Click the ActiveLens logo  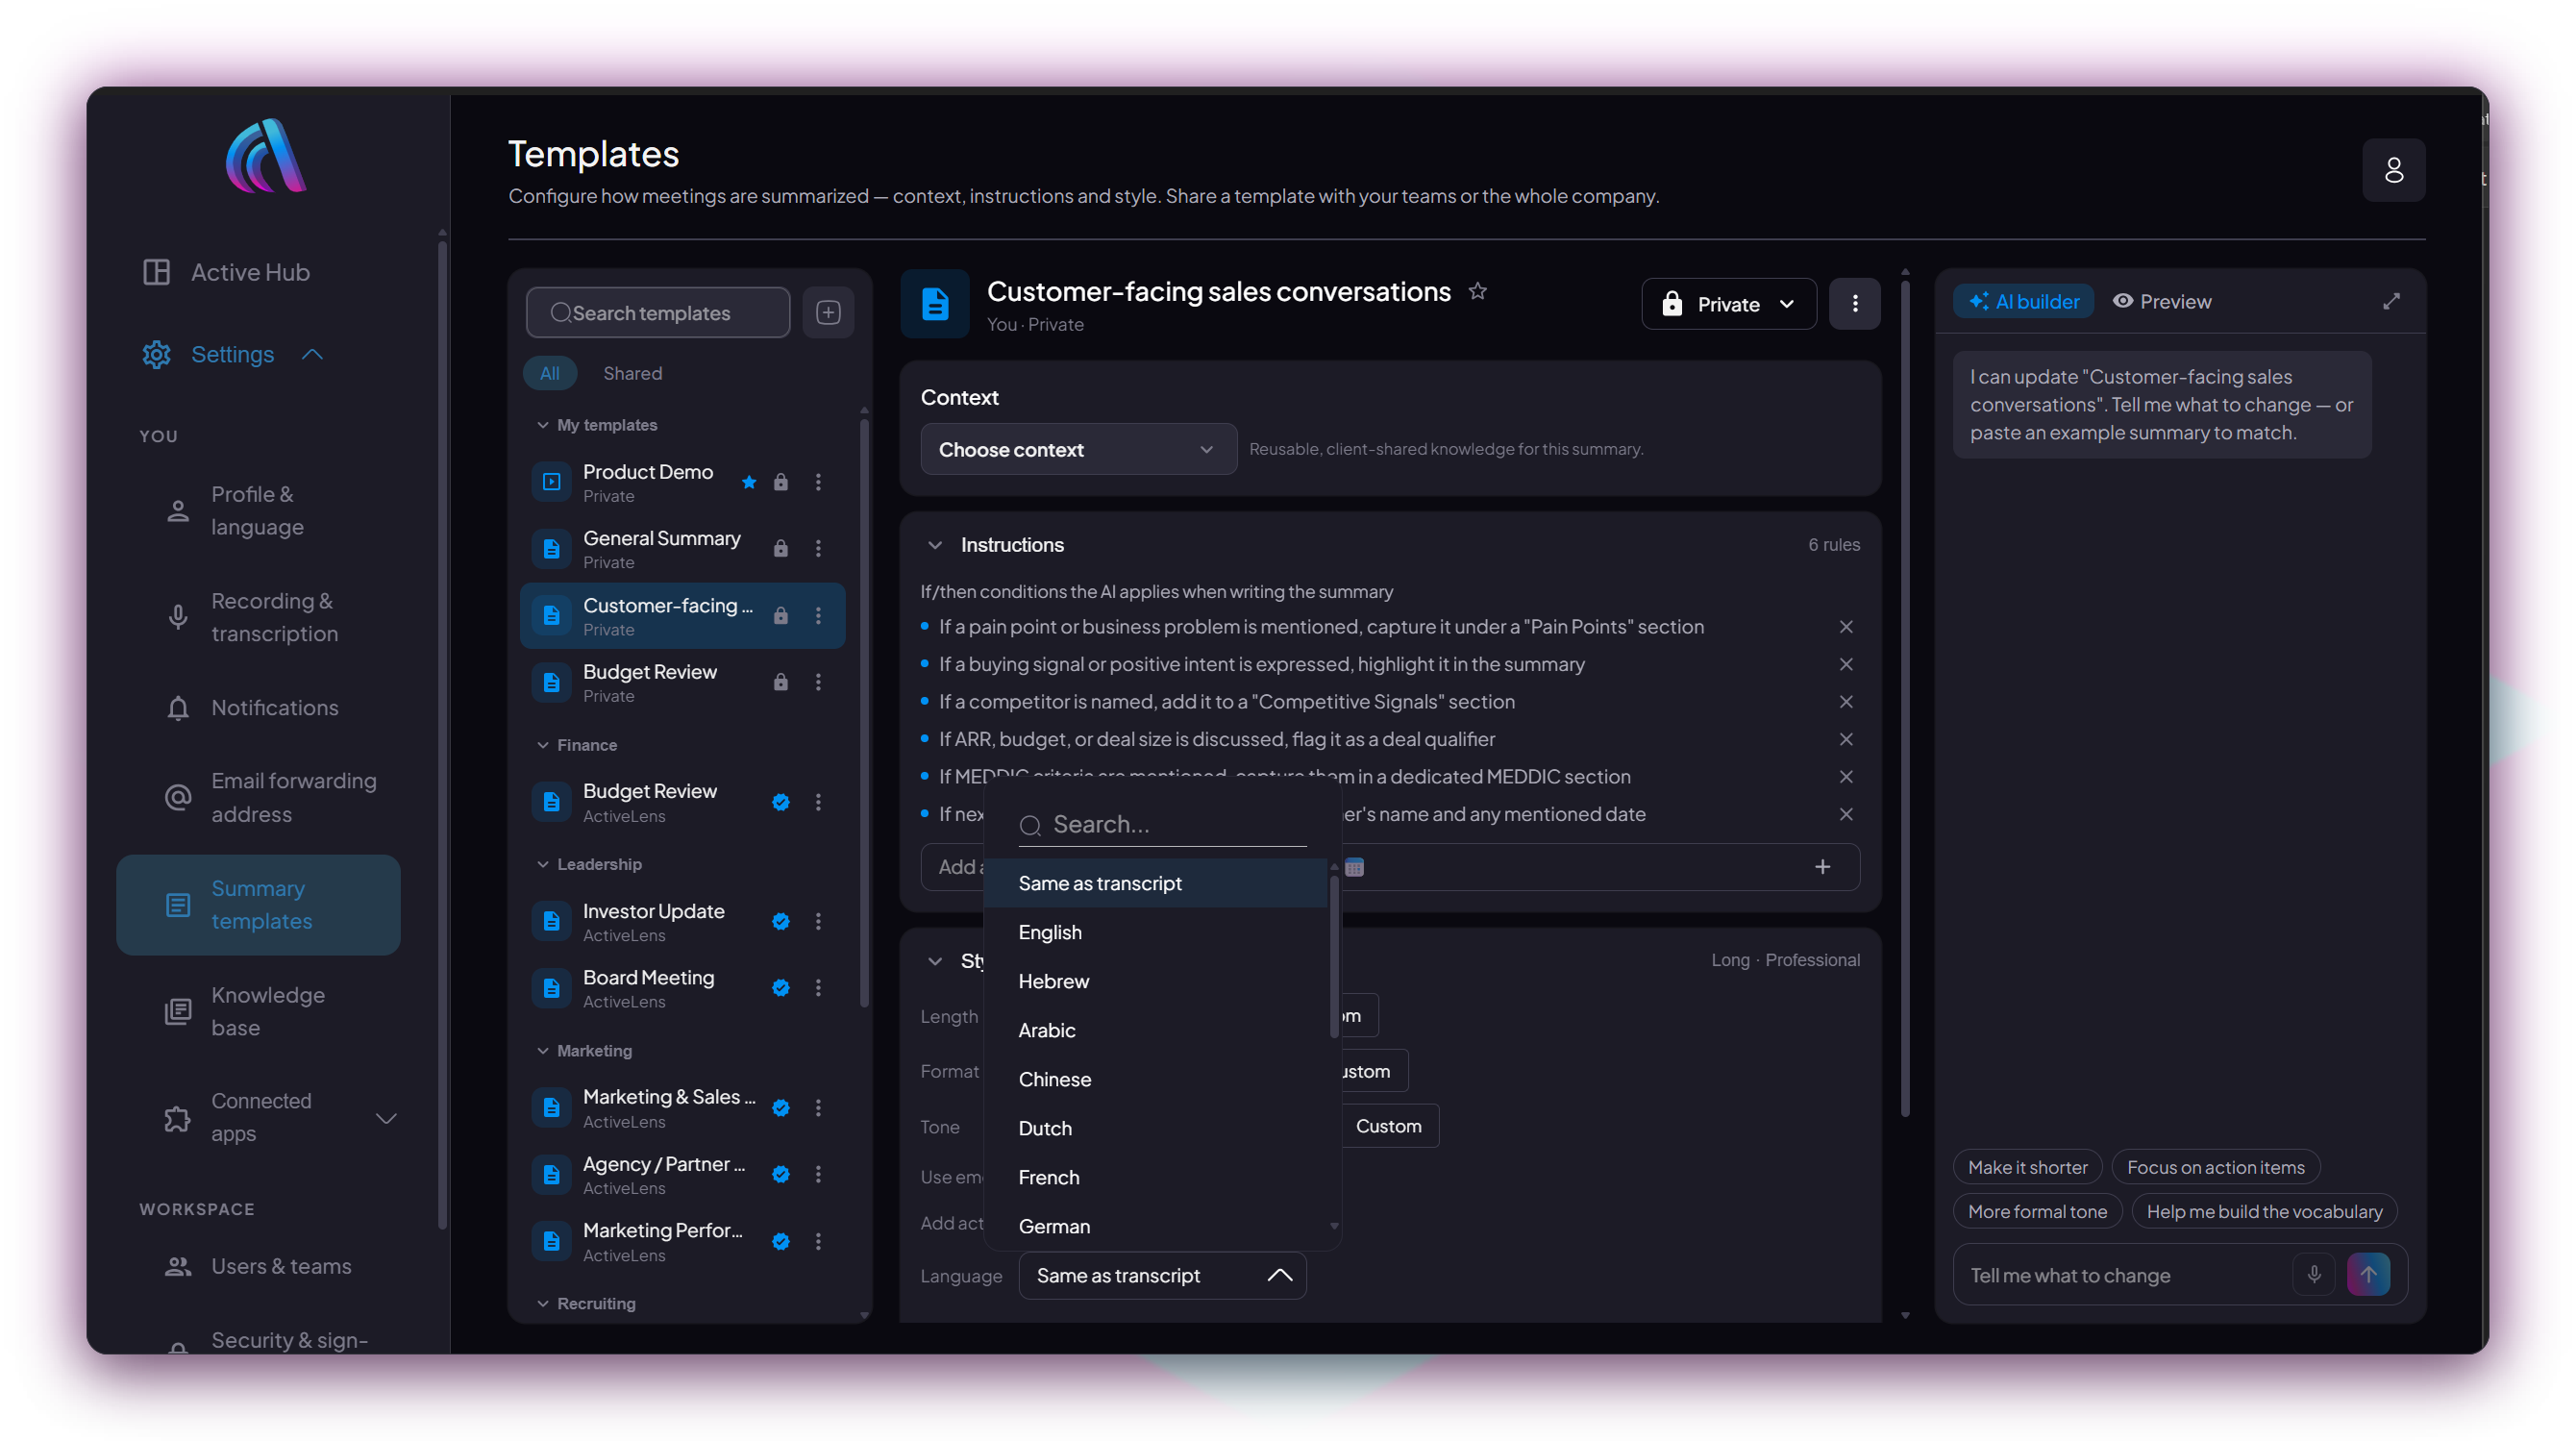pos(266,156)
